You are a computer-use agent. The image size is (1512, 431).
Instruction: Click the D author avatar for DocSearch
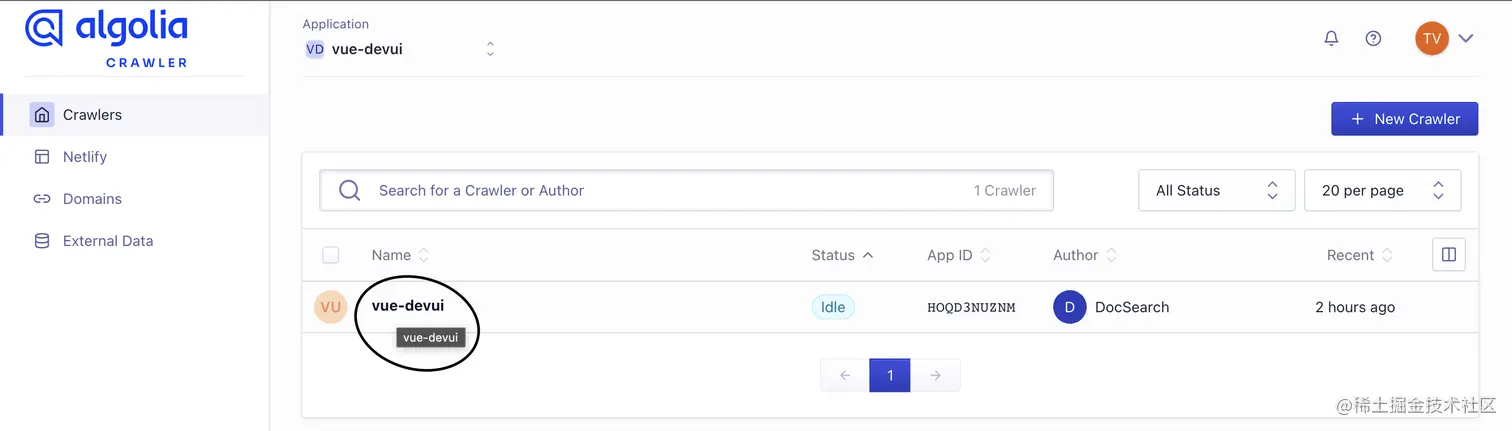1070,307
